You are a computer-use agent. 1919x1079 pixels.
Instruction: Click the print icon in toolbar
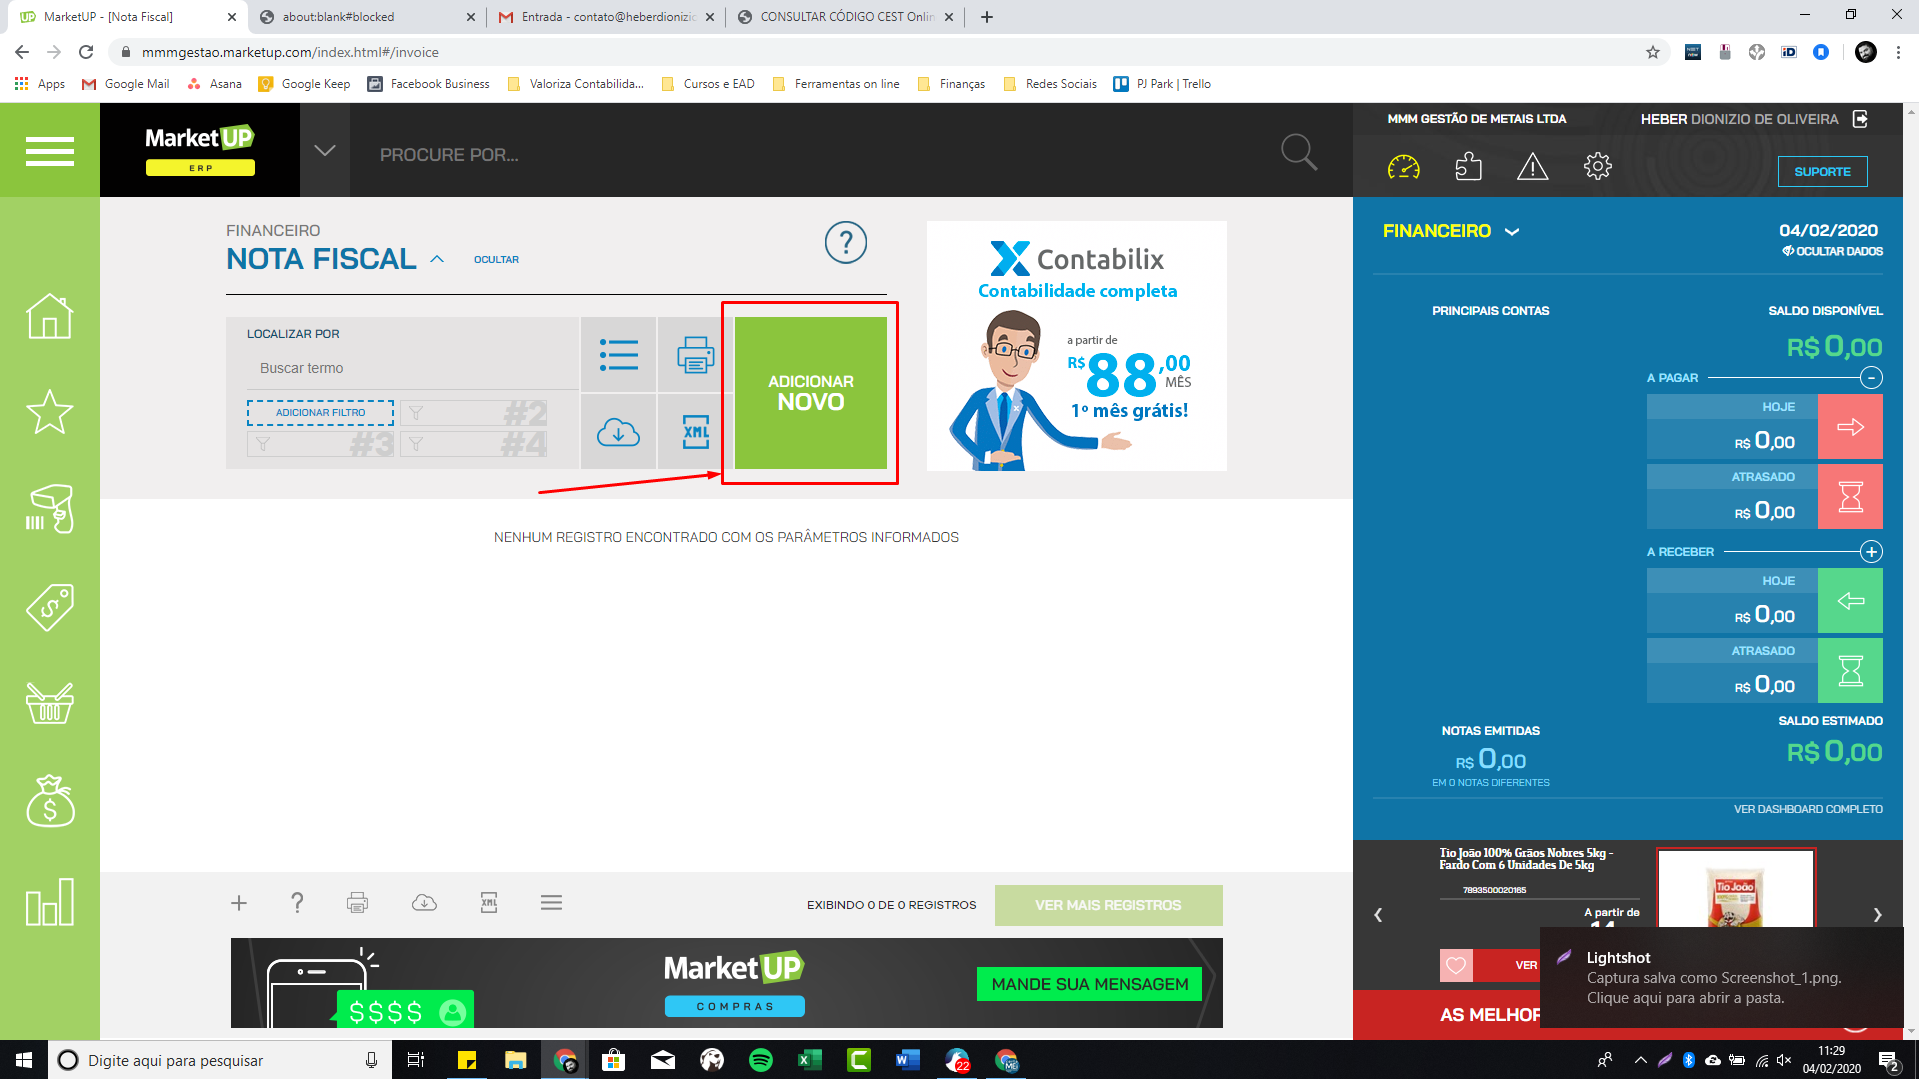pyautogui.click(x=695, y=355)
